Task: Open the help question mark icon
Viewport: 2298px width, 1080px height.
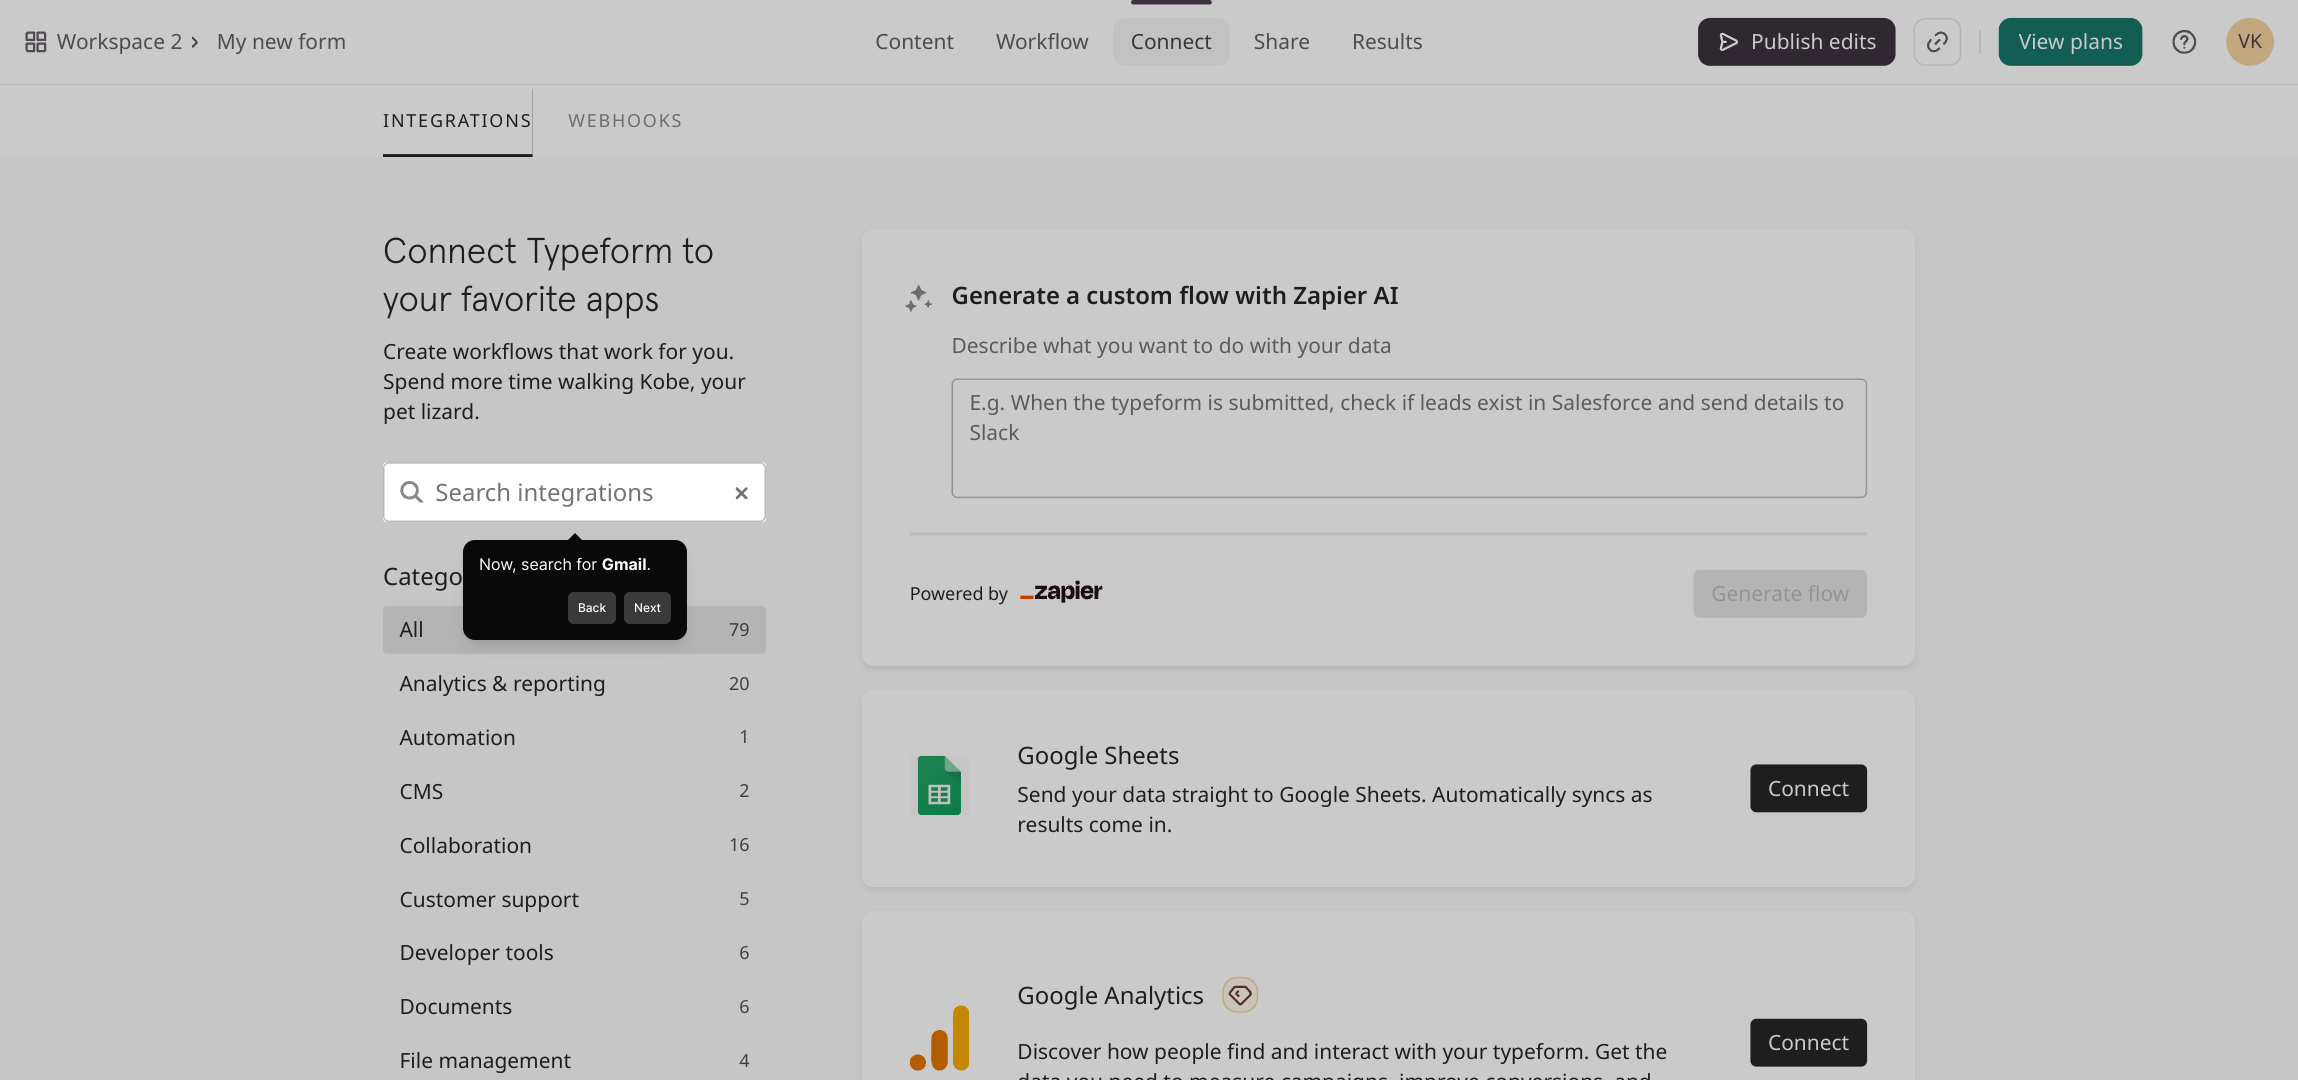Action: pyautogui.click(x=2184, y=42)
